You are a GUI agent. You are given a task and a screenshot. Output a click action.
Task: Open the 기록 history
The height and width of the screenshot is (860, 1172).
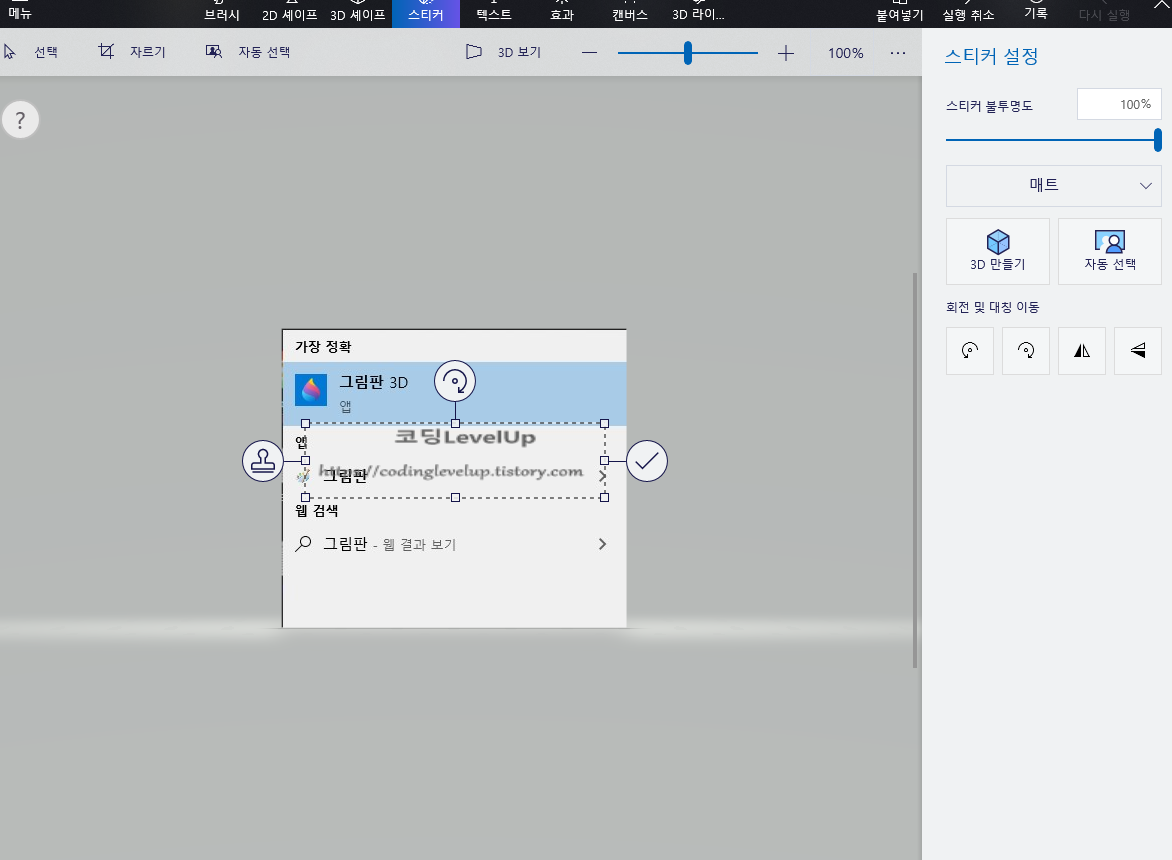pos(1035,12)
